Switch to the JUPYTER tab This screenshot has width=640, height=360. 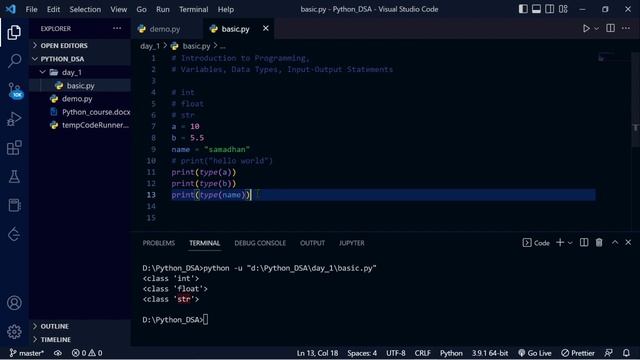(351, 243)
